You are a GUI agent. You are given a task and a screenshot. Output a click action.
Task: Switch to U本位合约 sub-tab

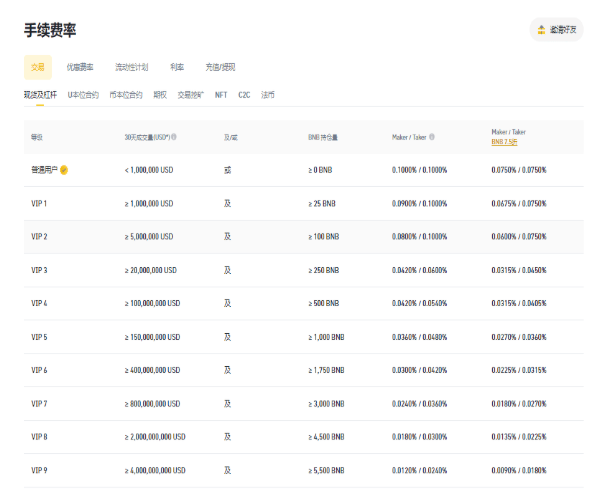[83, 95]
